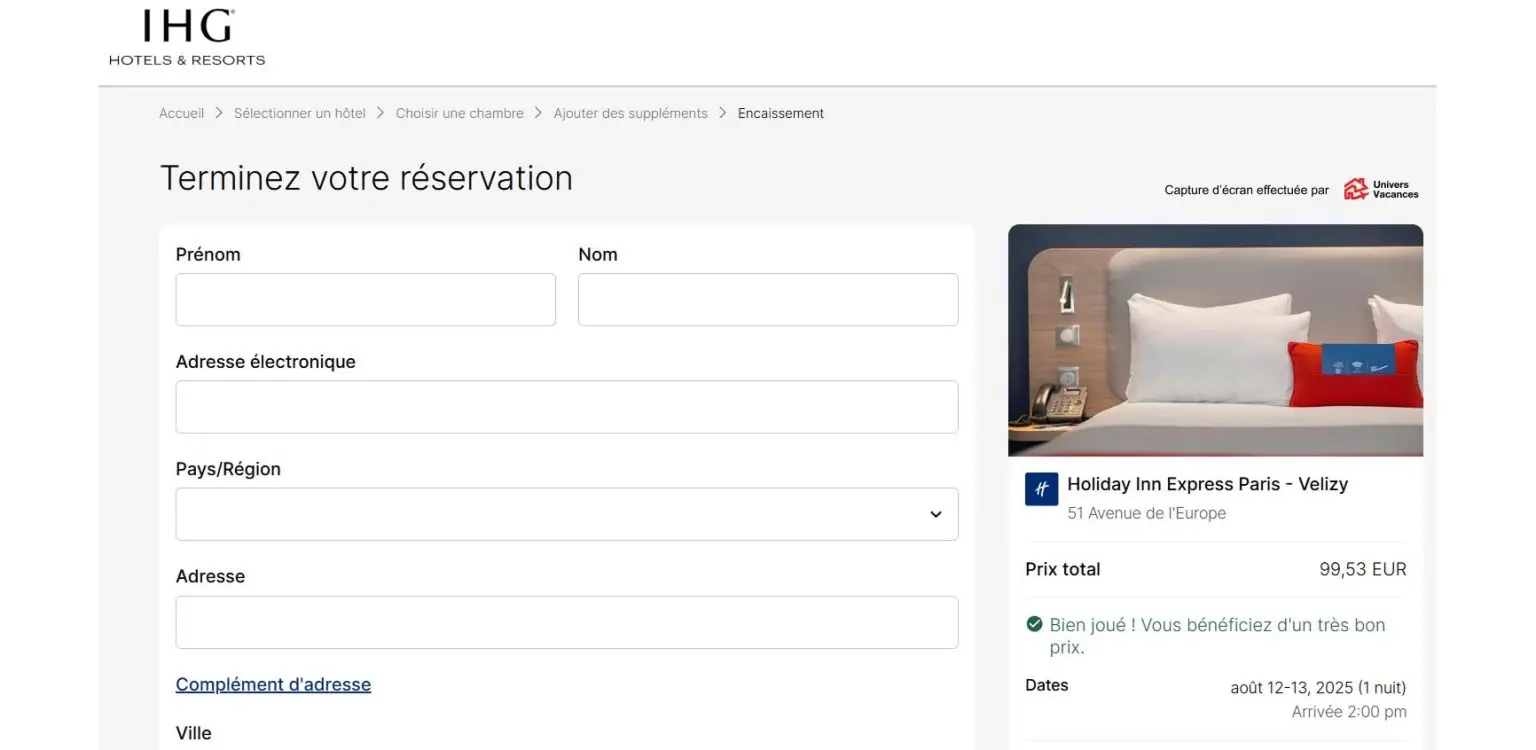This screenshot has height=750, width=1536.
Task: Select the Adresse électronique field
Action: [x=566, y=407]
